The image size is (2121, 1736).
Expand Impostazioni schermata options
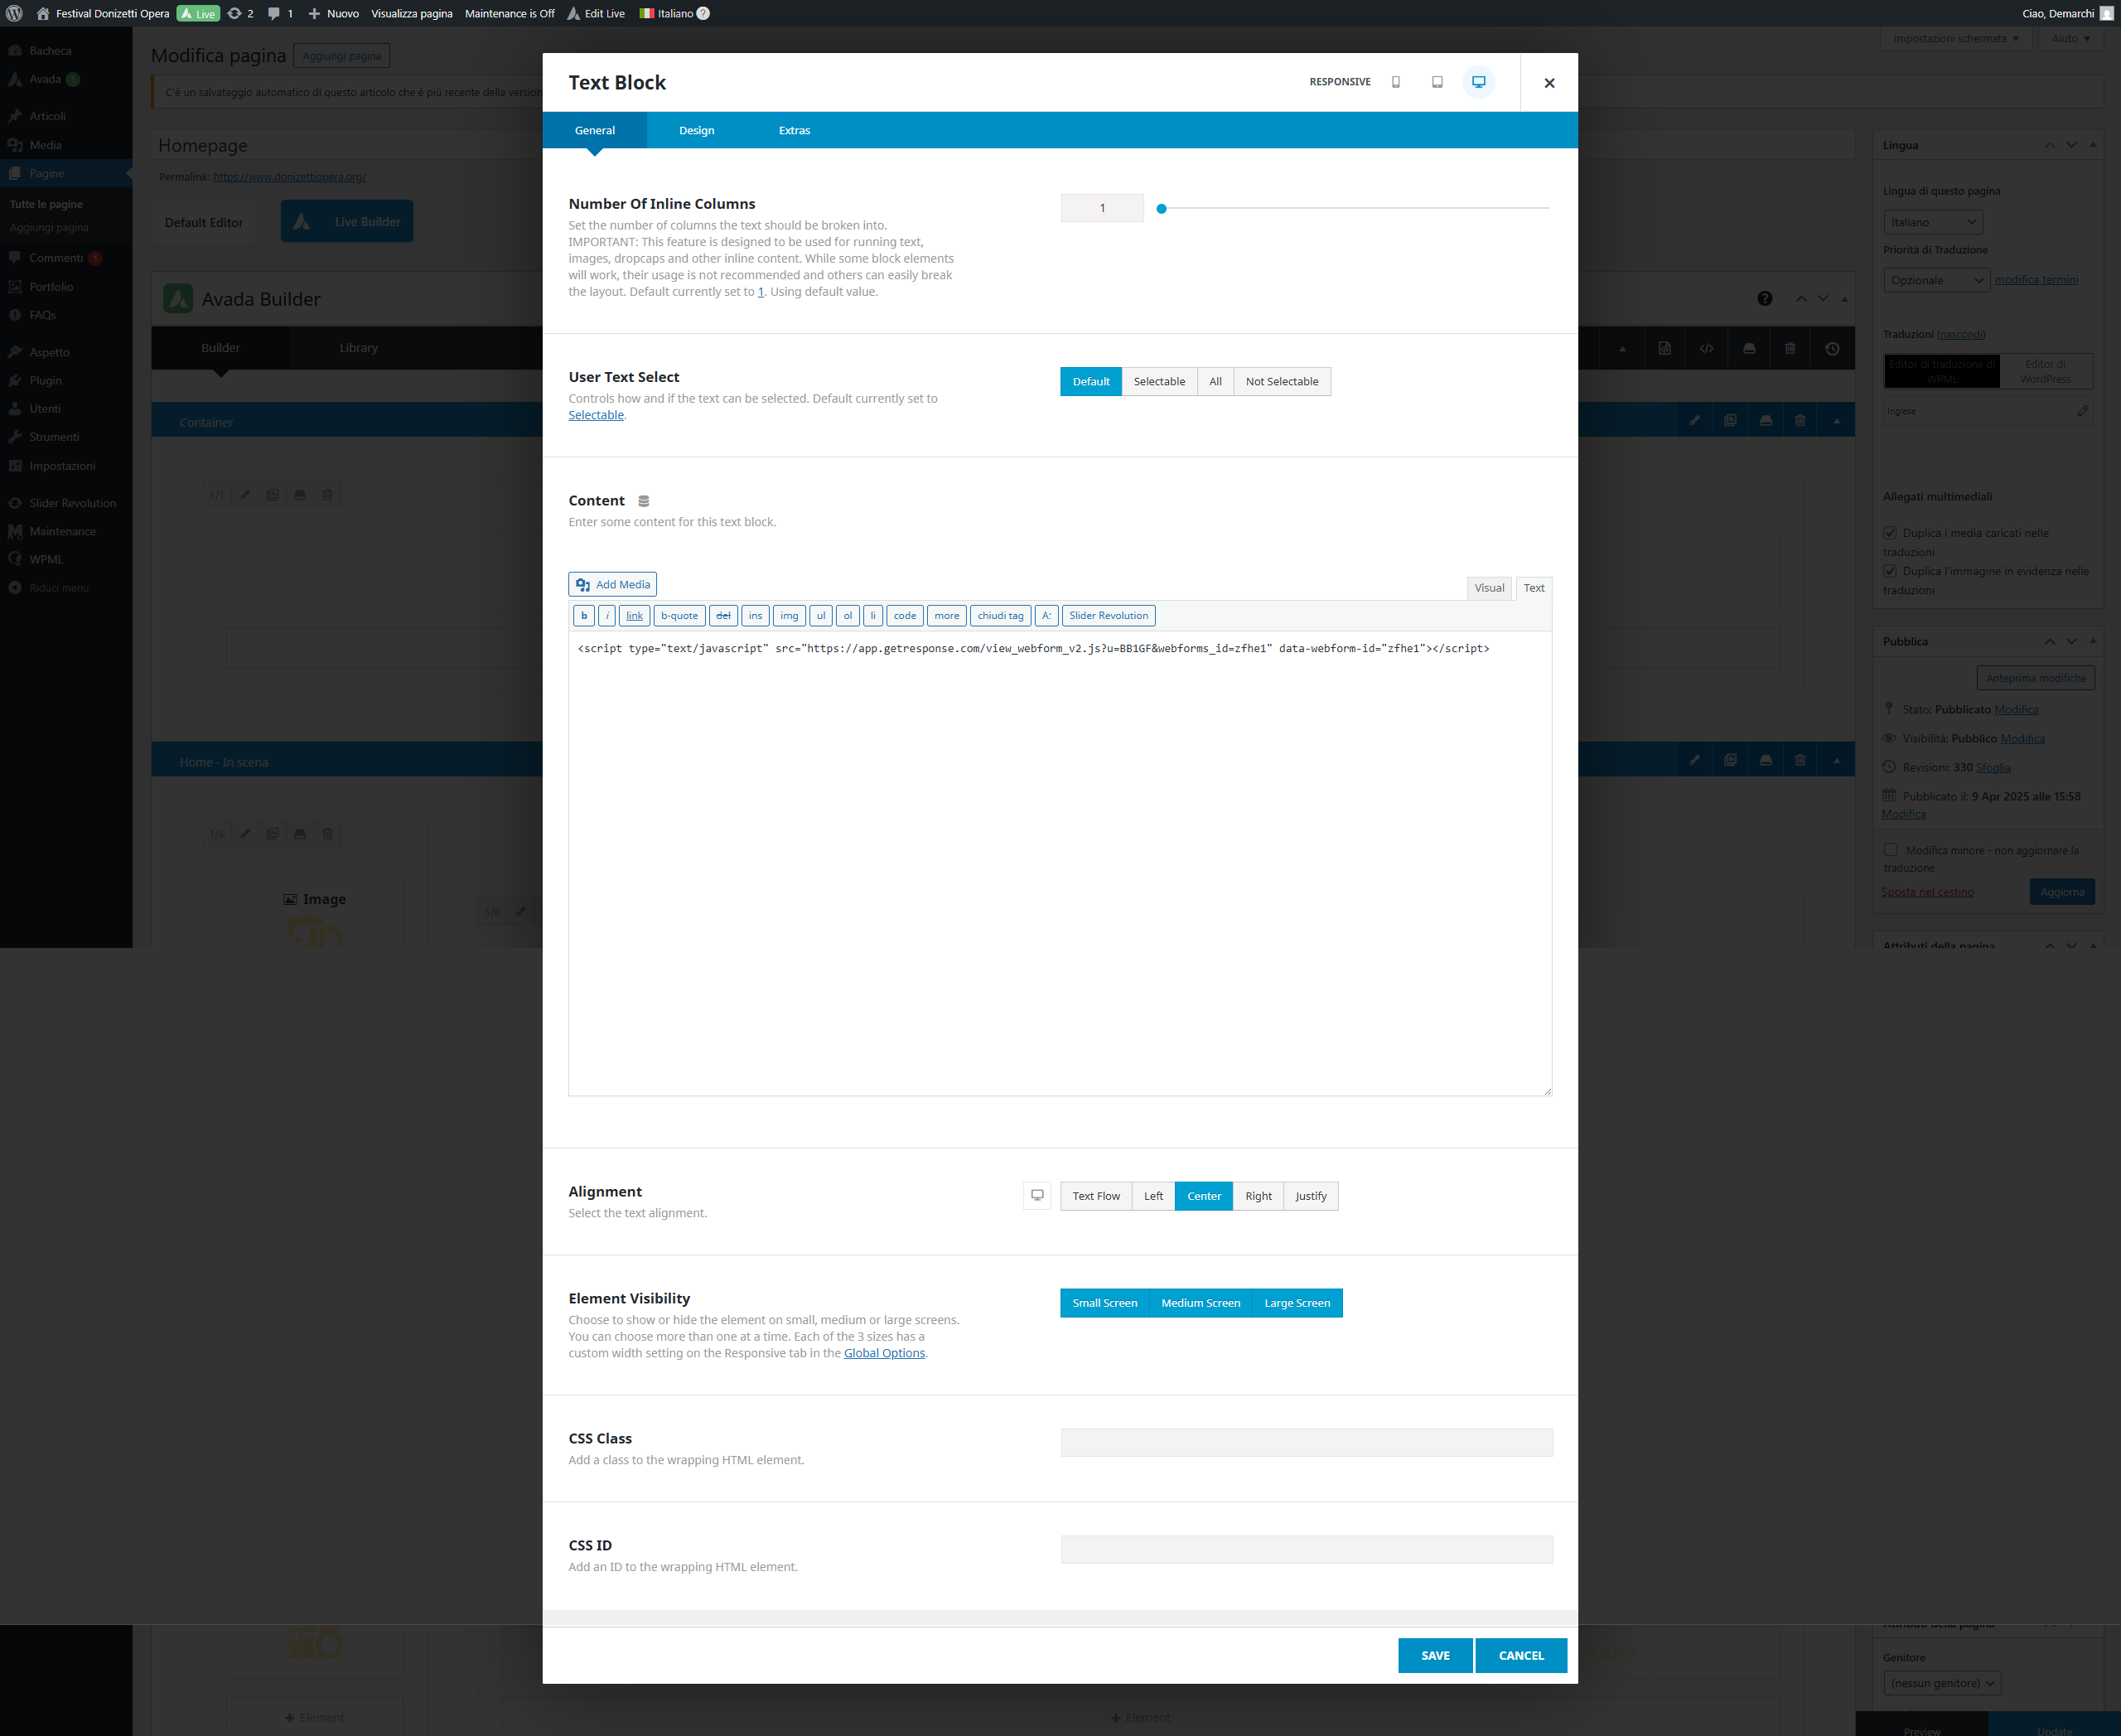tap(1955, 39)
